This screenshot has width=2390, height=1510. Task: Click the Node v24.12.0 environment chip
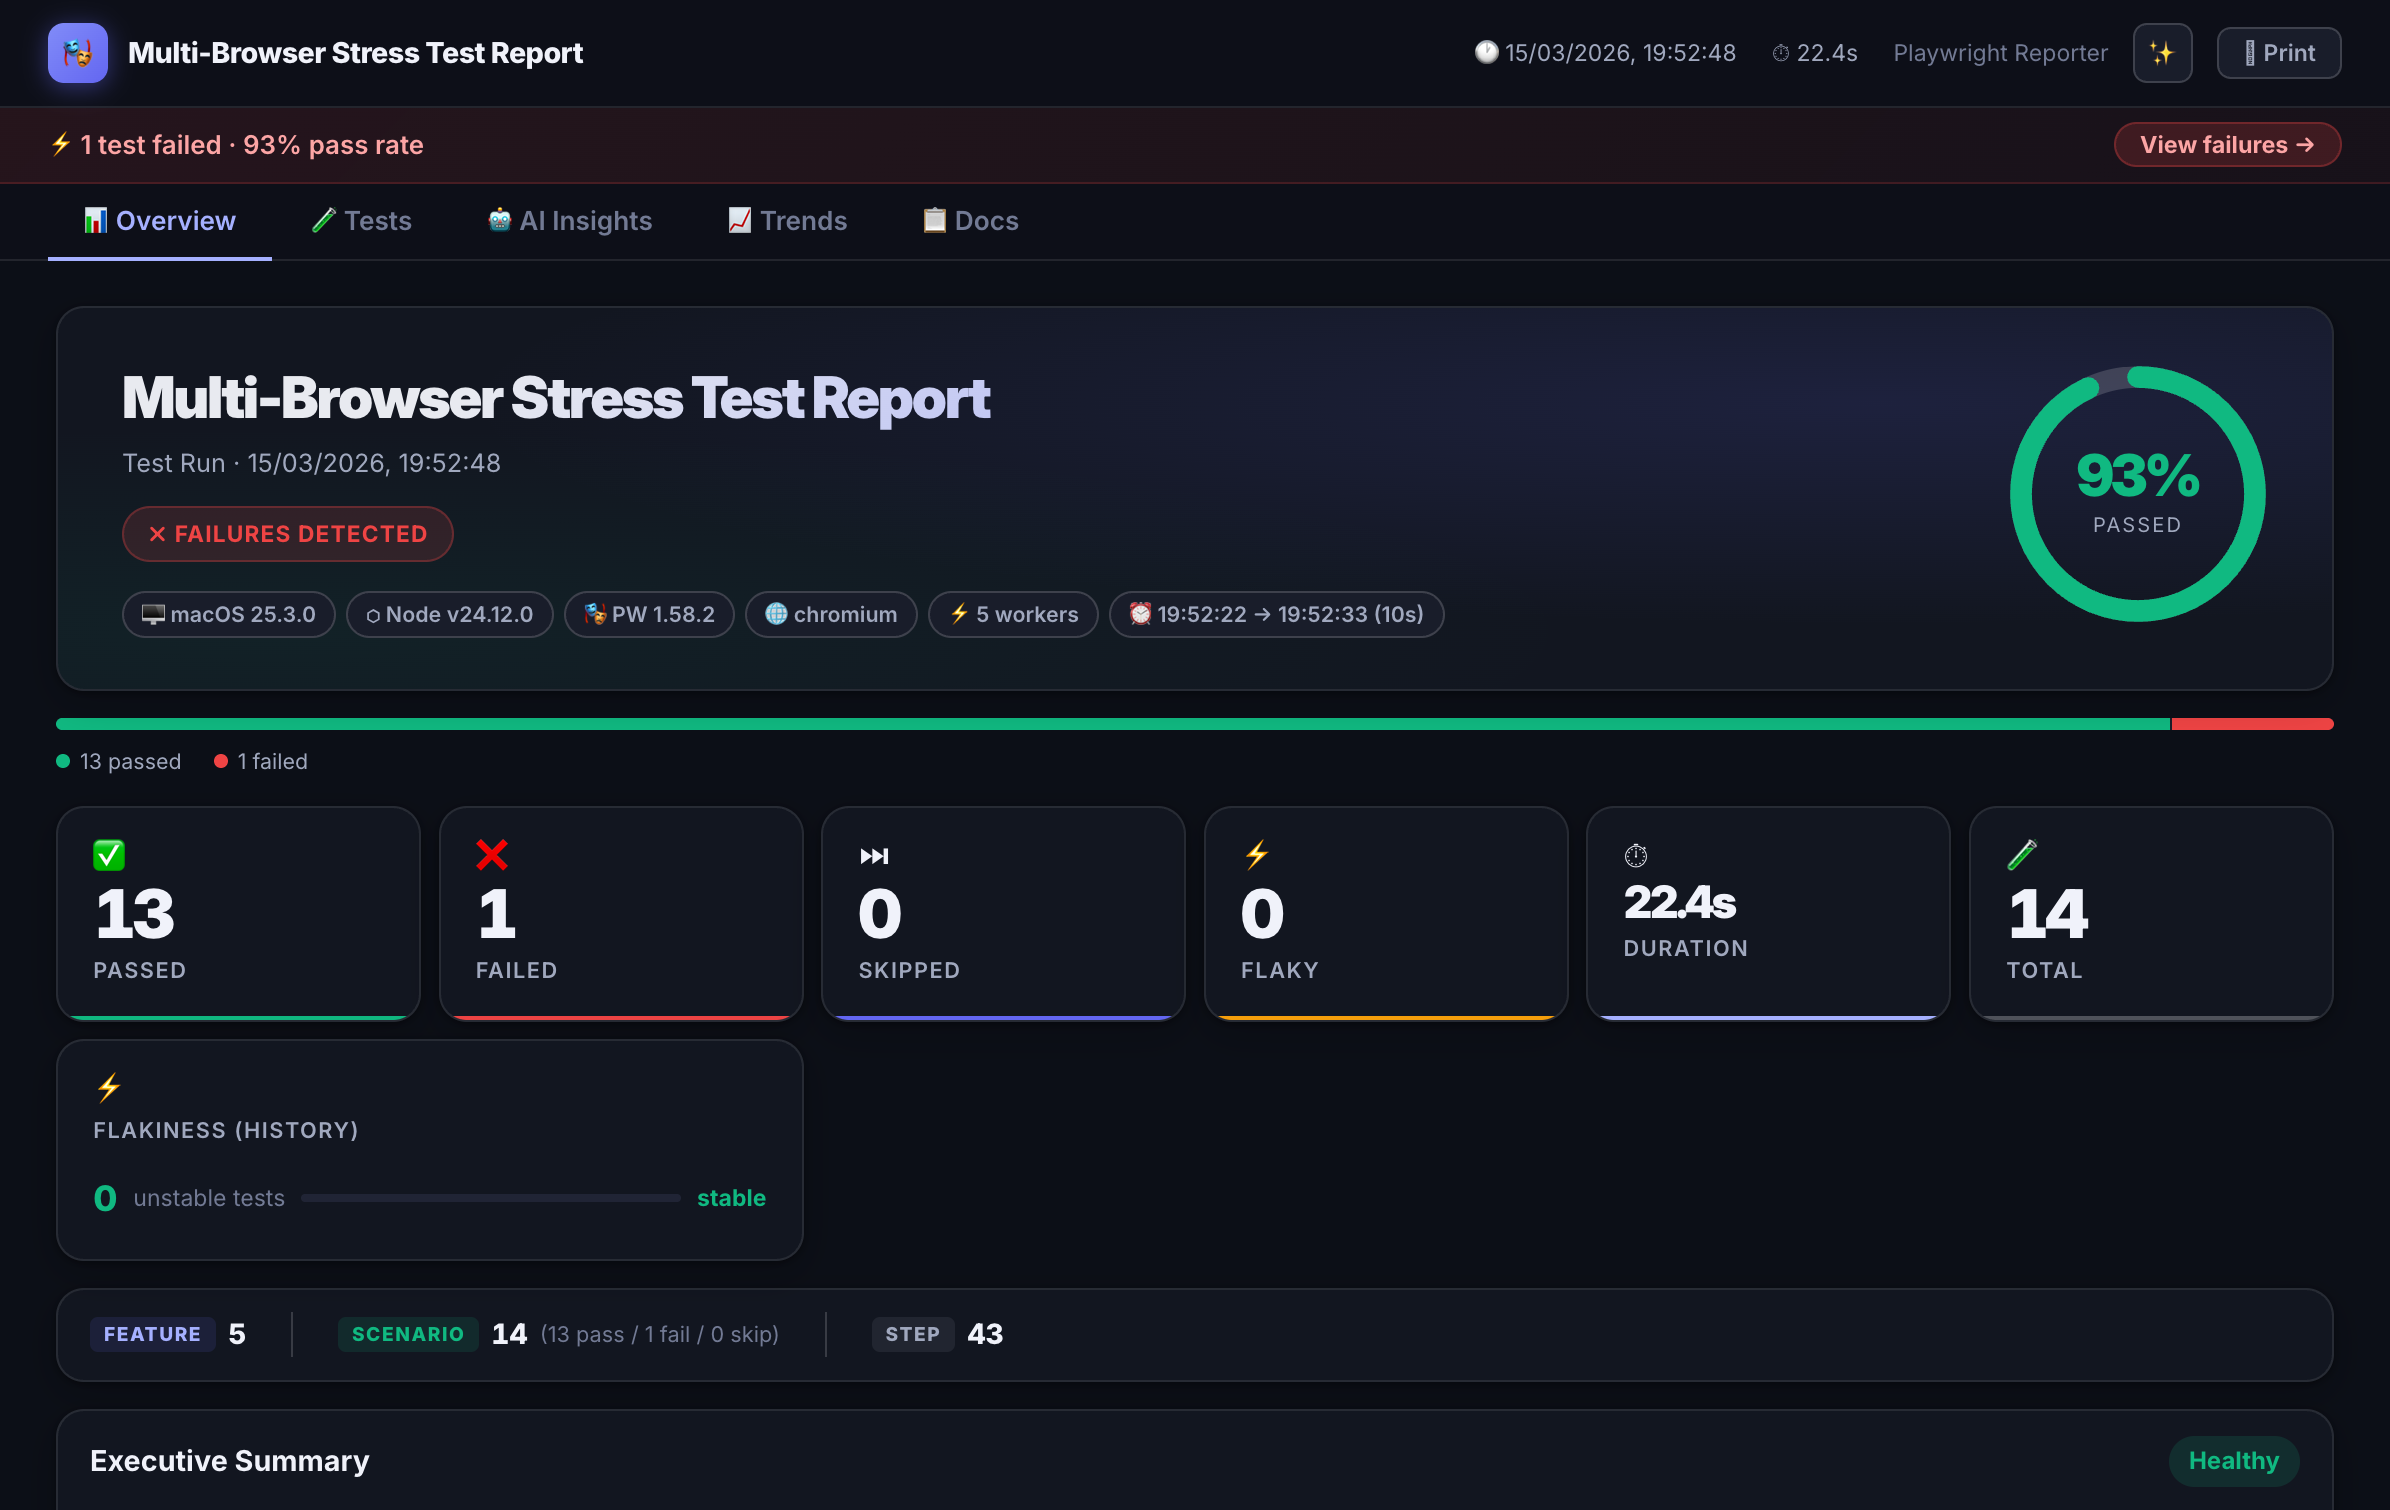point(449,614)
